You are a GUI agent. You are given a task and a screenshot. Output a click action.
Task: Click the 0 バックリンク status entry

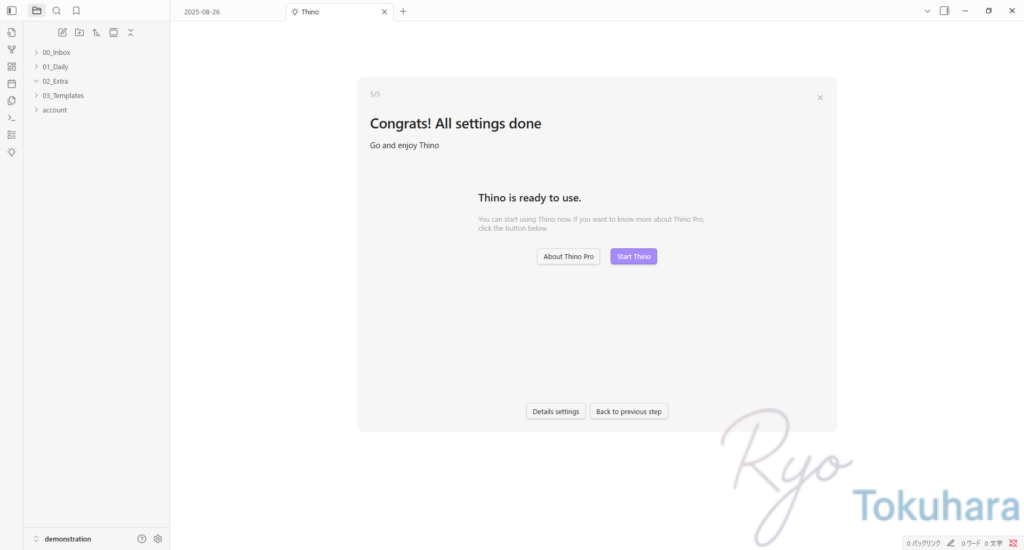(923, 543)
